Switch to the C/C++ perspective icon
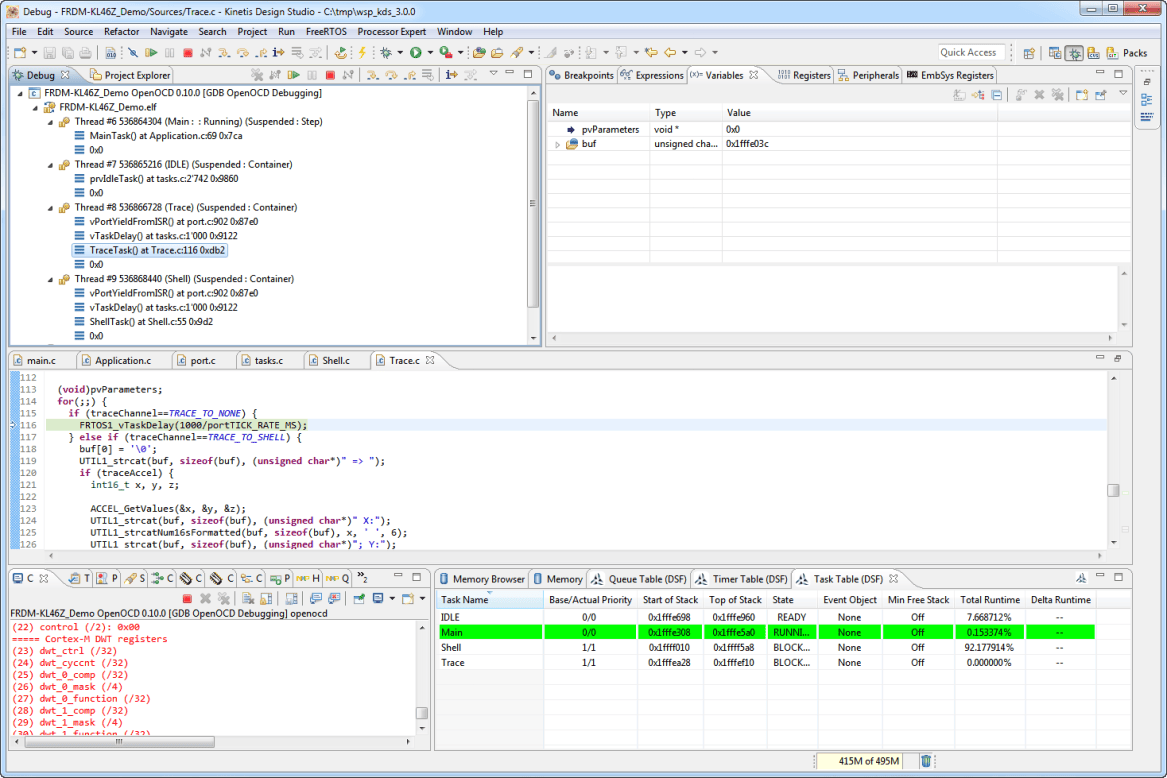 click(x=1055, y=53)
